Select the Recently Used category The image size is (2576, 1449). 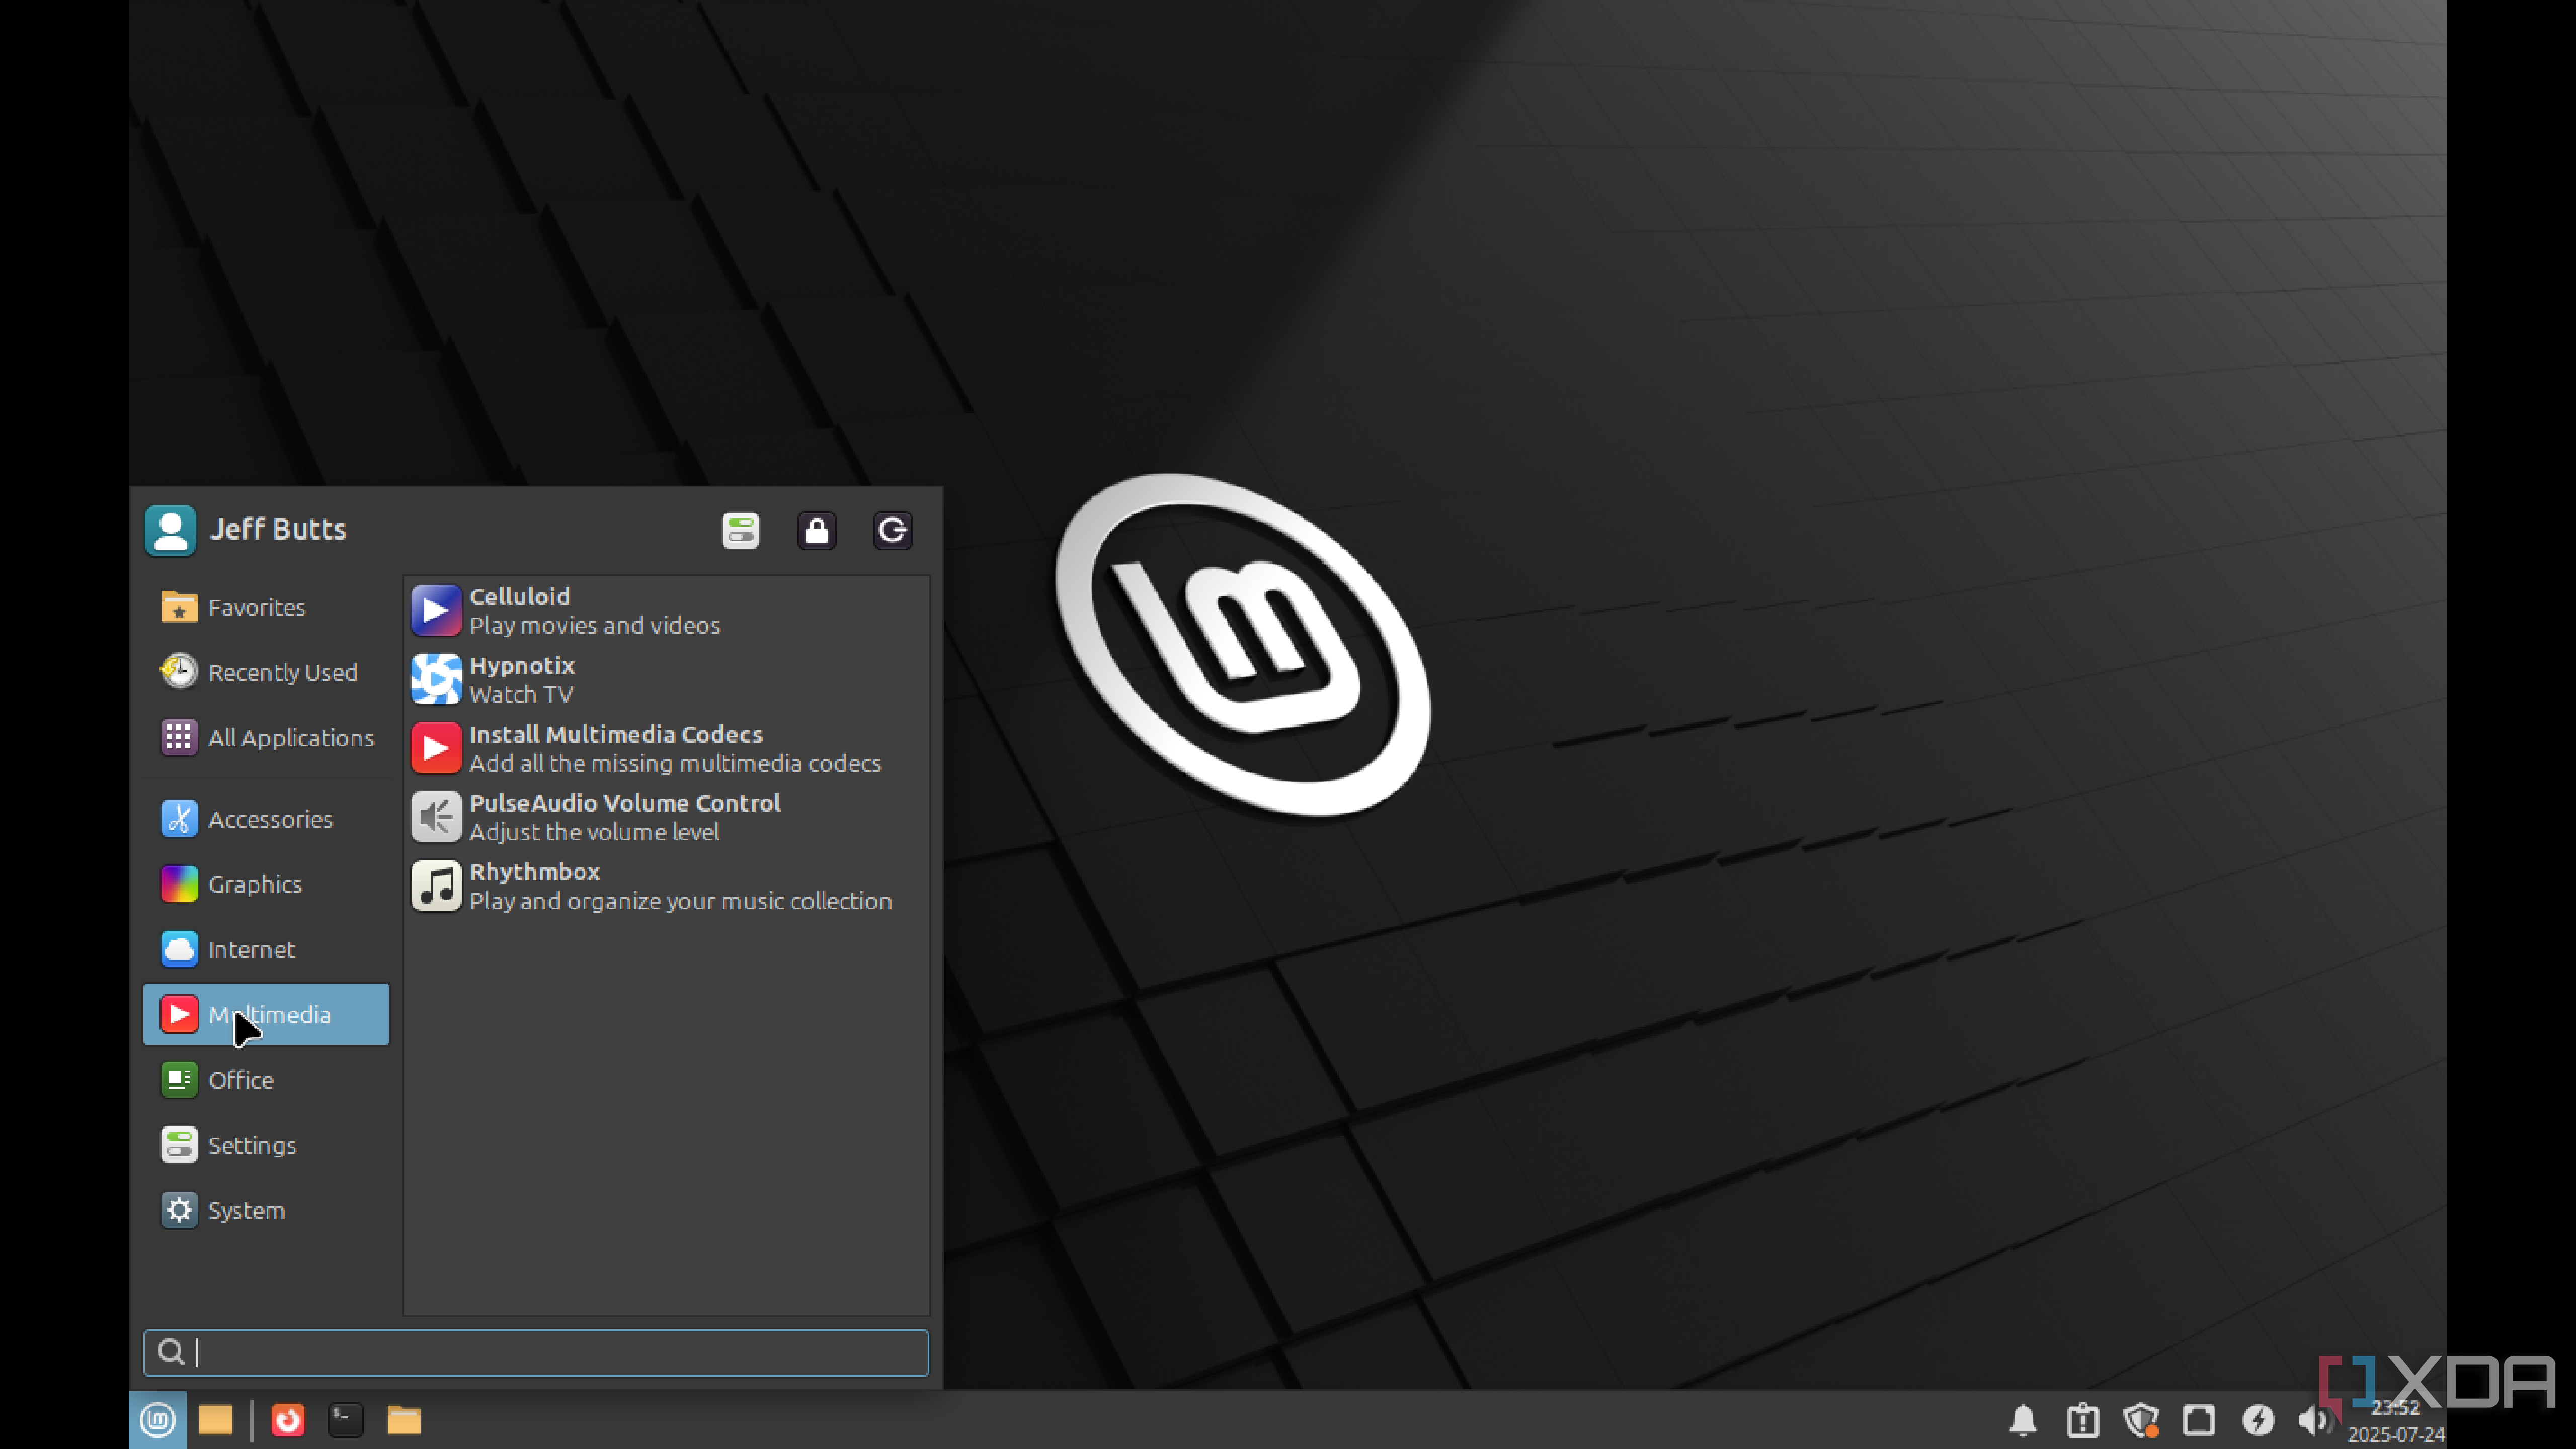[282, 672]
